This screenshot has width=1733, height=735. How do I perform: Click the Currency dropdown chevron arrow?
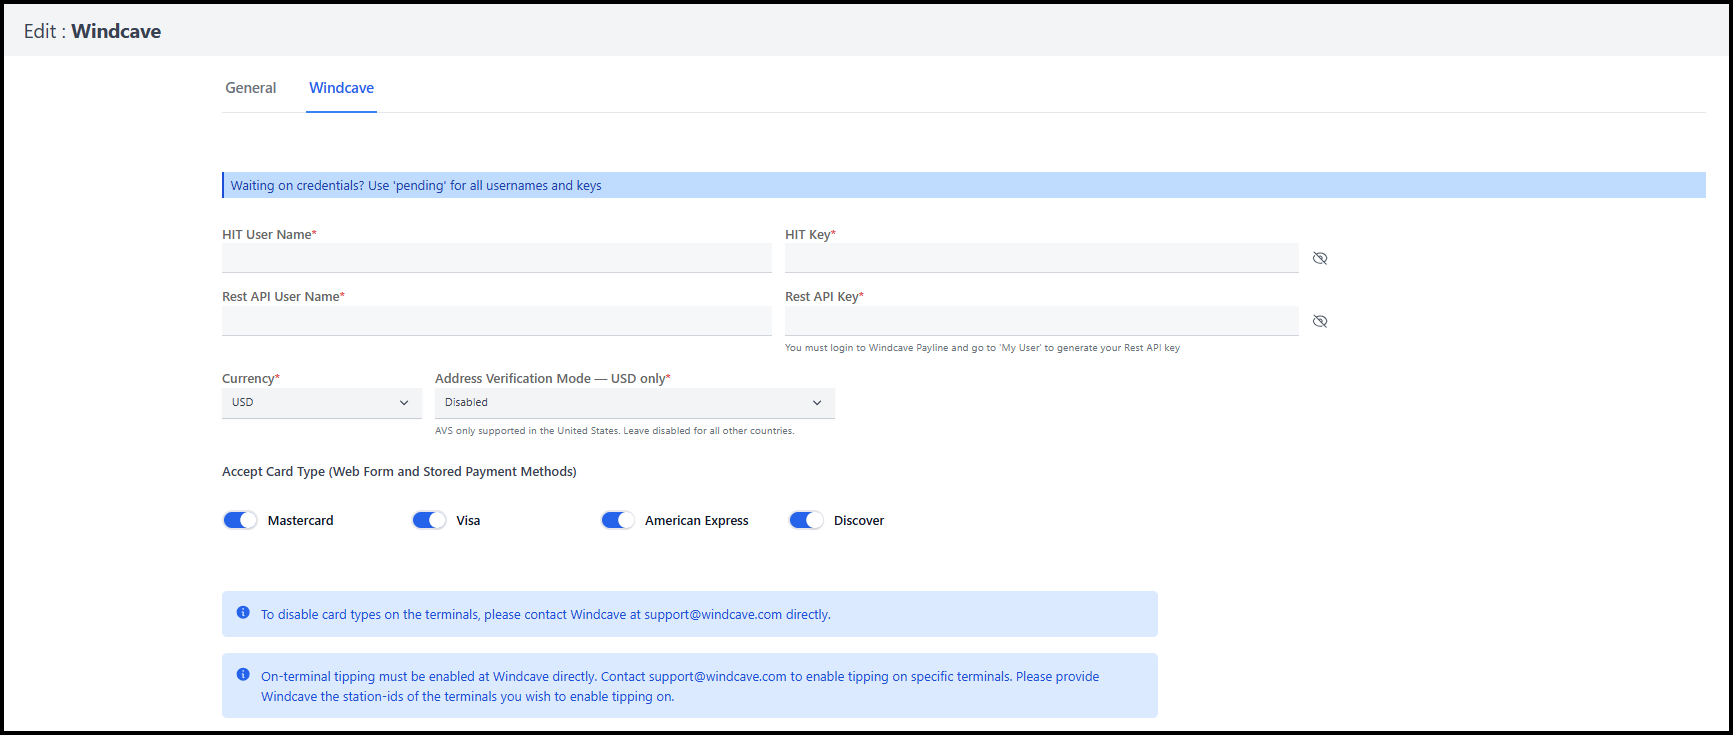tap(404, 403)
